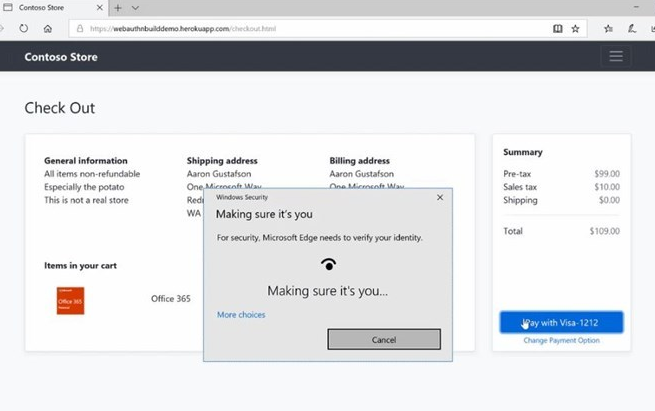
Task: Open a new tab with plus icon
Action: [118, 8]
